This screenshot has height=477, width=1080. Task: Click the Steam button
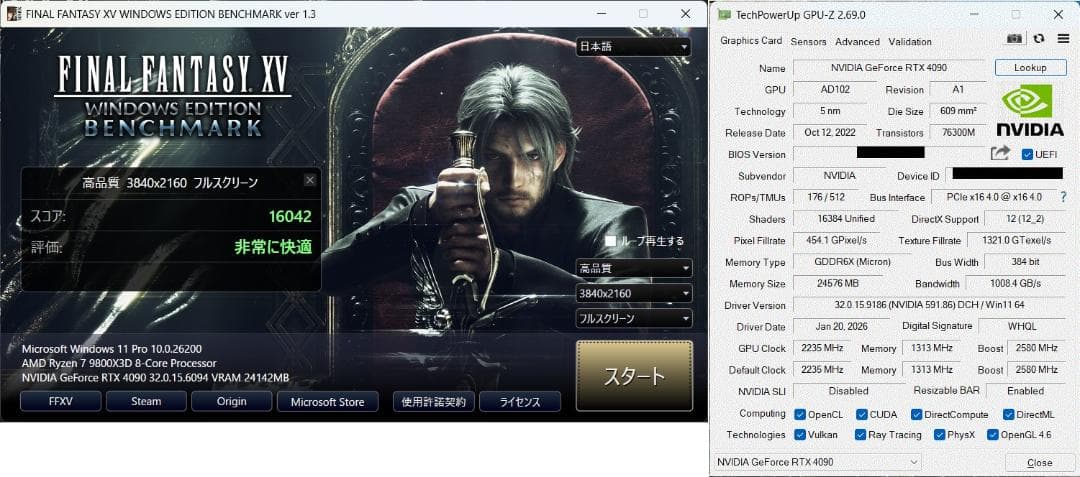click(146, 401)
